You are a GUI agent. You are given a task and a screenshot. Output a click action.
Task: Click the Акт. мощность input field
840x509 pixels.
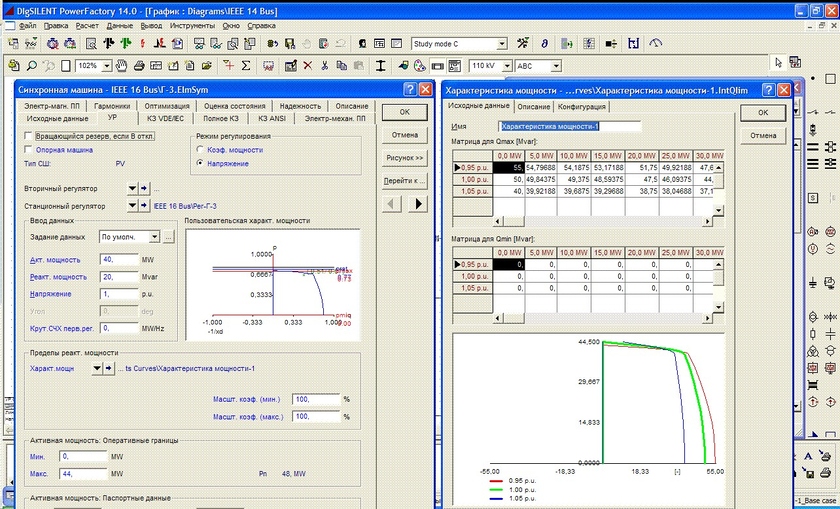click(x=118, y=260)
